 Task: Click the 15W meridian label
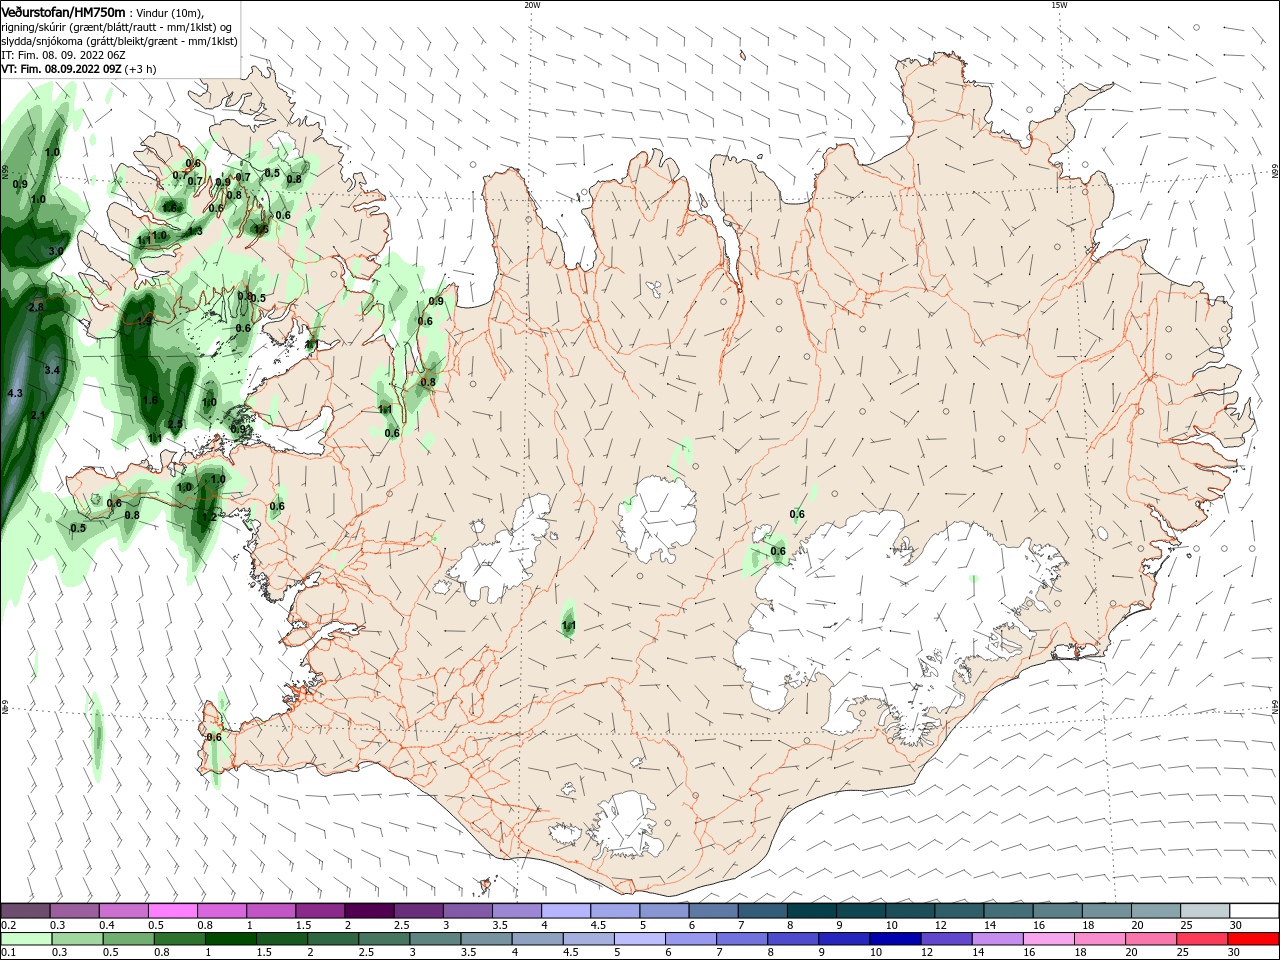coord(1059,5)
